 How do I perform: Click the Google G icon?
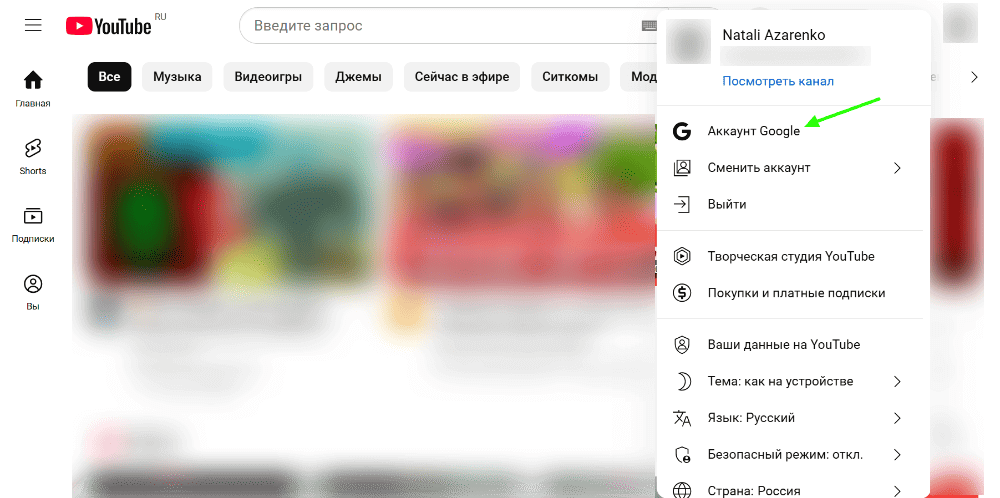pyautogui.click(x=682, y=131)
